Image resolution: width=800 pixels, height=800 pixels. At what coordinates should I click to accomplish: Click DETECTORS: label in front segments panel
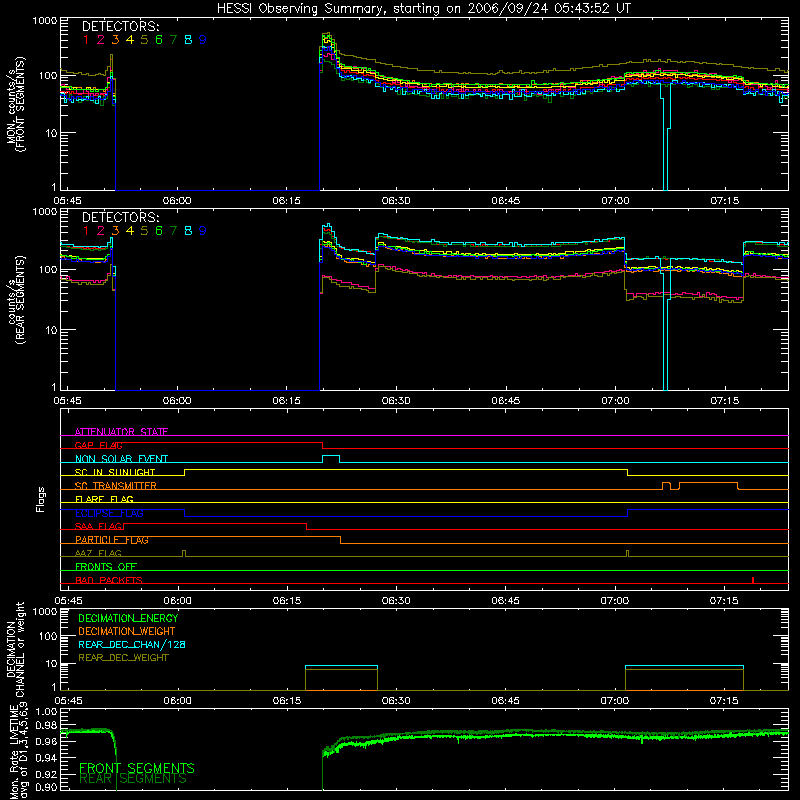[x=120, y=27]
